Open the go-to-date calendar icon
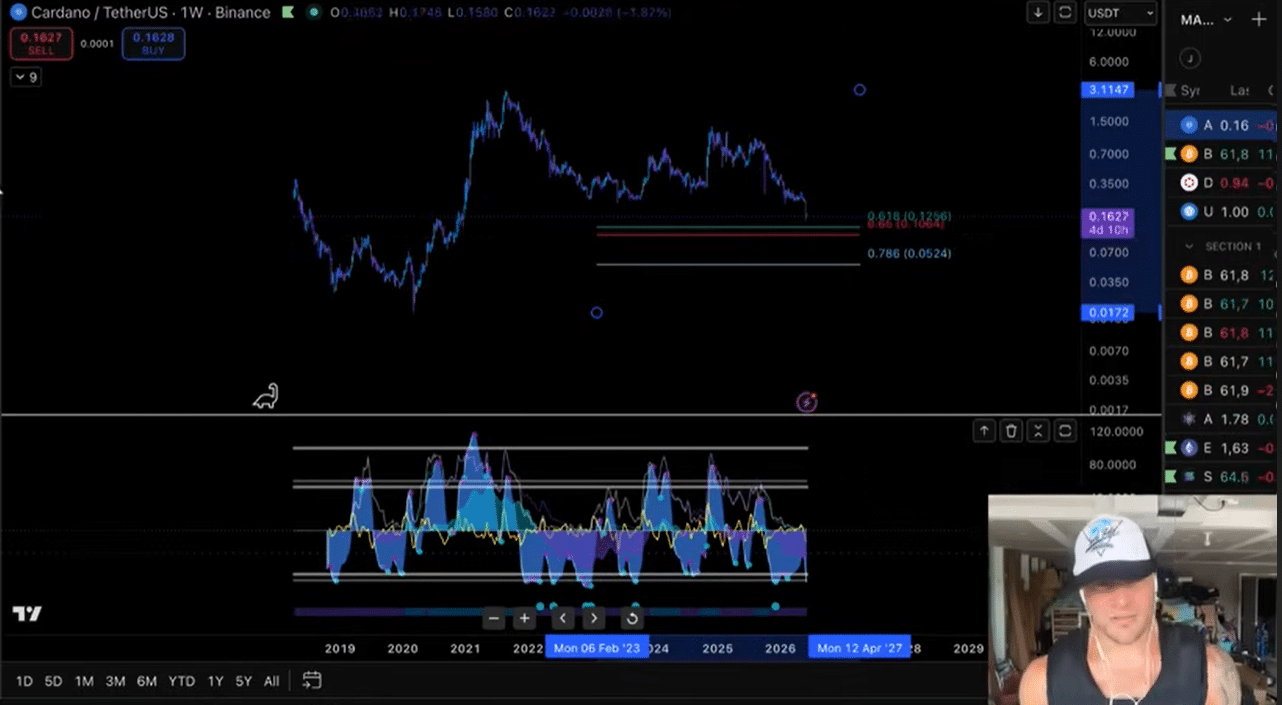1282x705 pixels. 312,680
